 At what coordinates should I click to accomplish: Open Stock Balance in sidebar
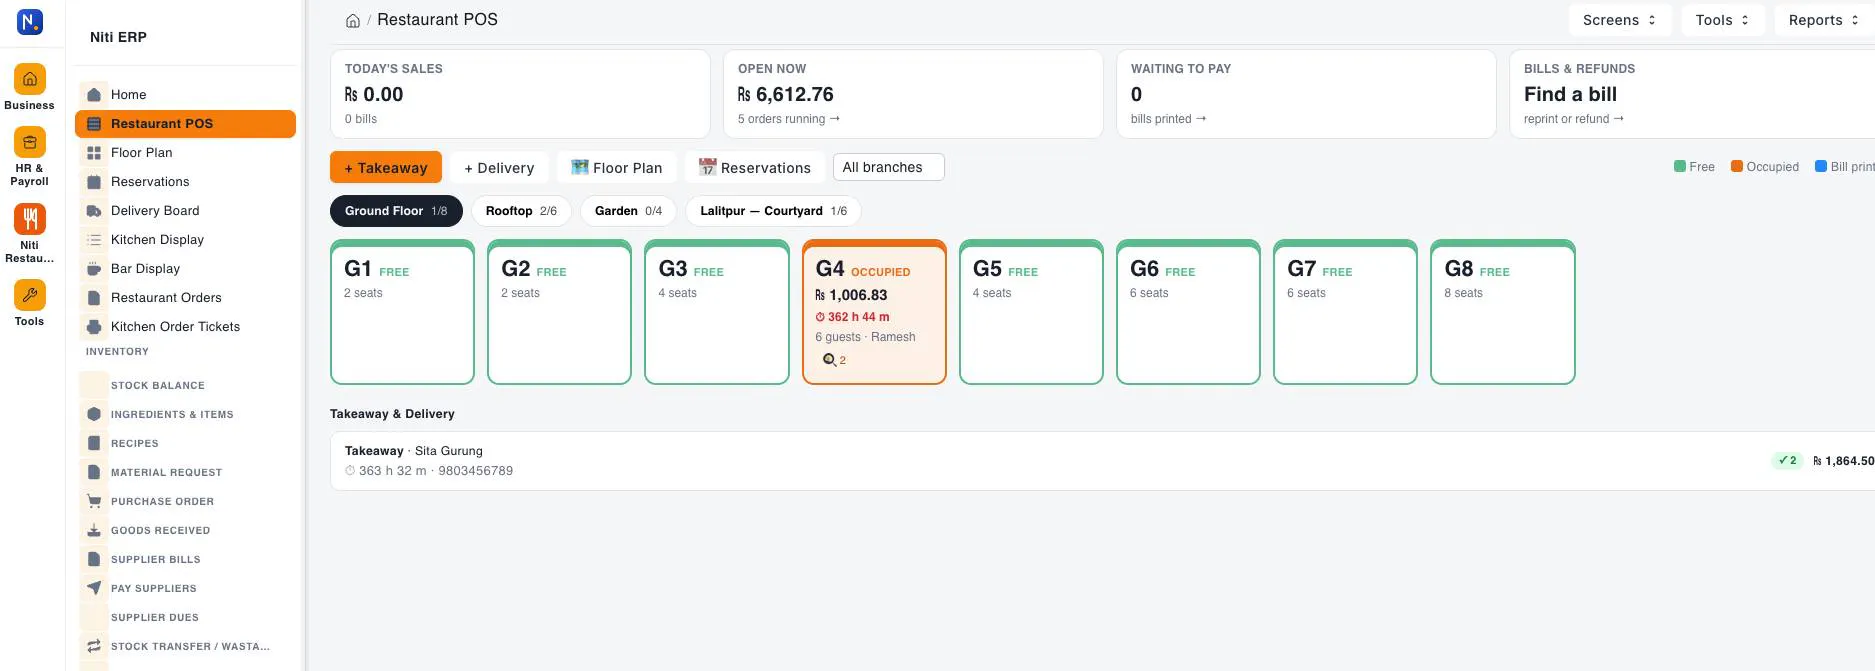(158, 386)
